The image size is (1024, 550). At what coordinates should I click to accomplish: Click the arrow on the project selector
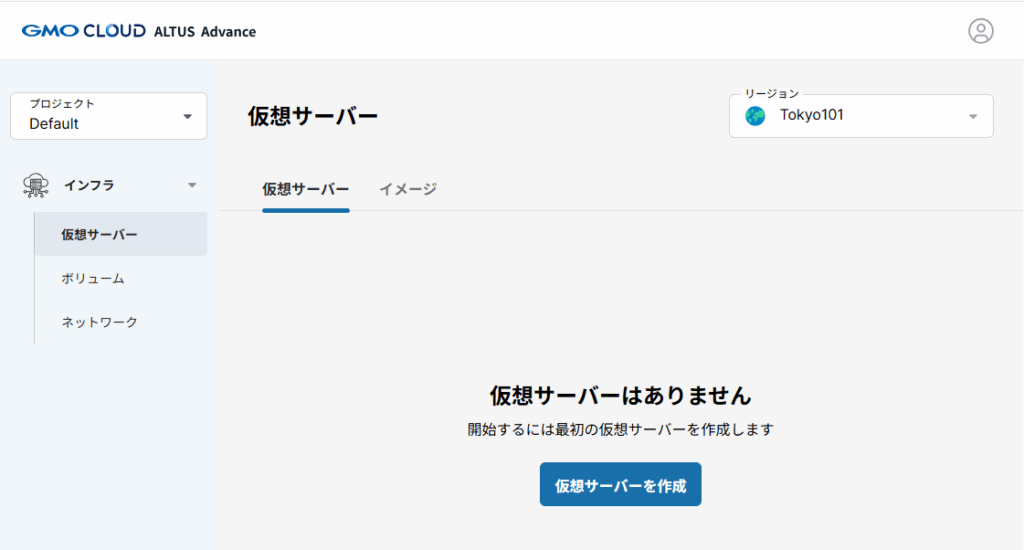click(x=187, y=117)
